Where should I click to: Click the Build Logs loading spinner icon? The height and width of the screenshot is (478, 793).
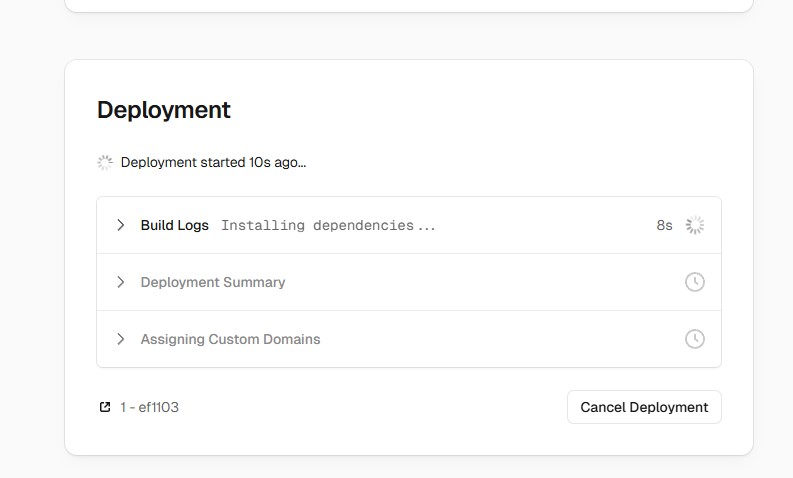695,225
